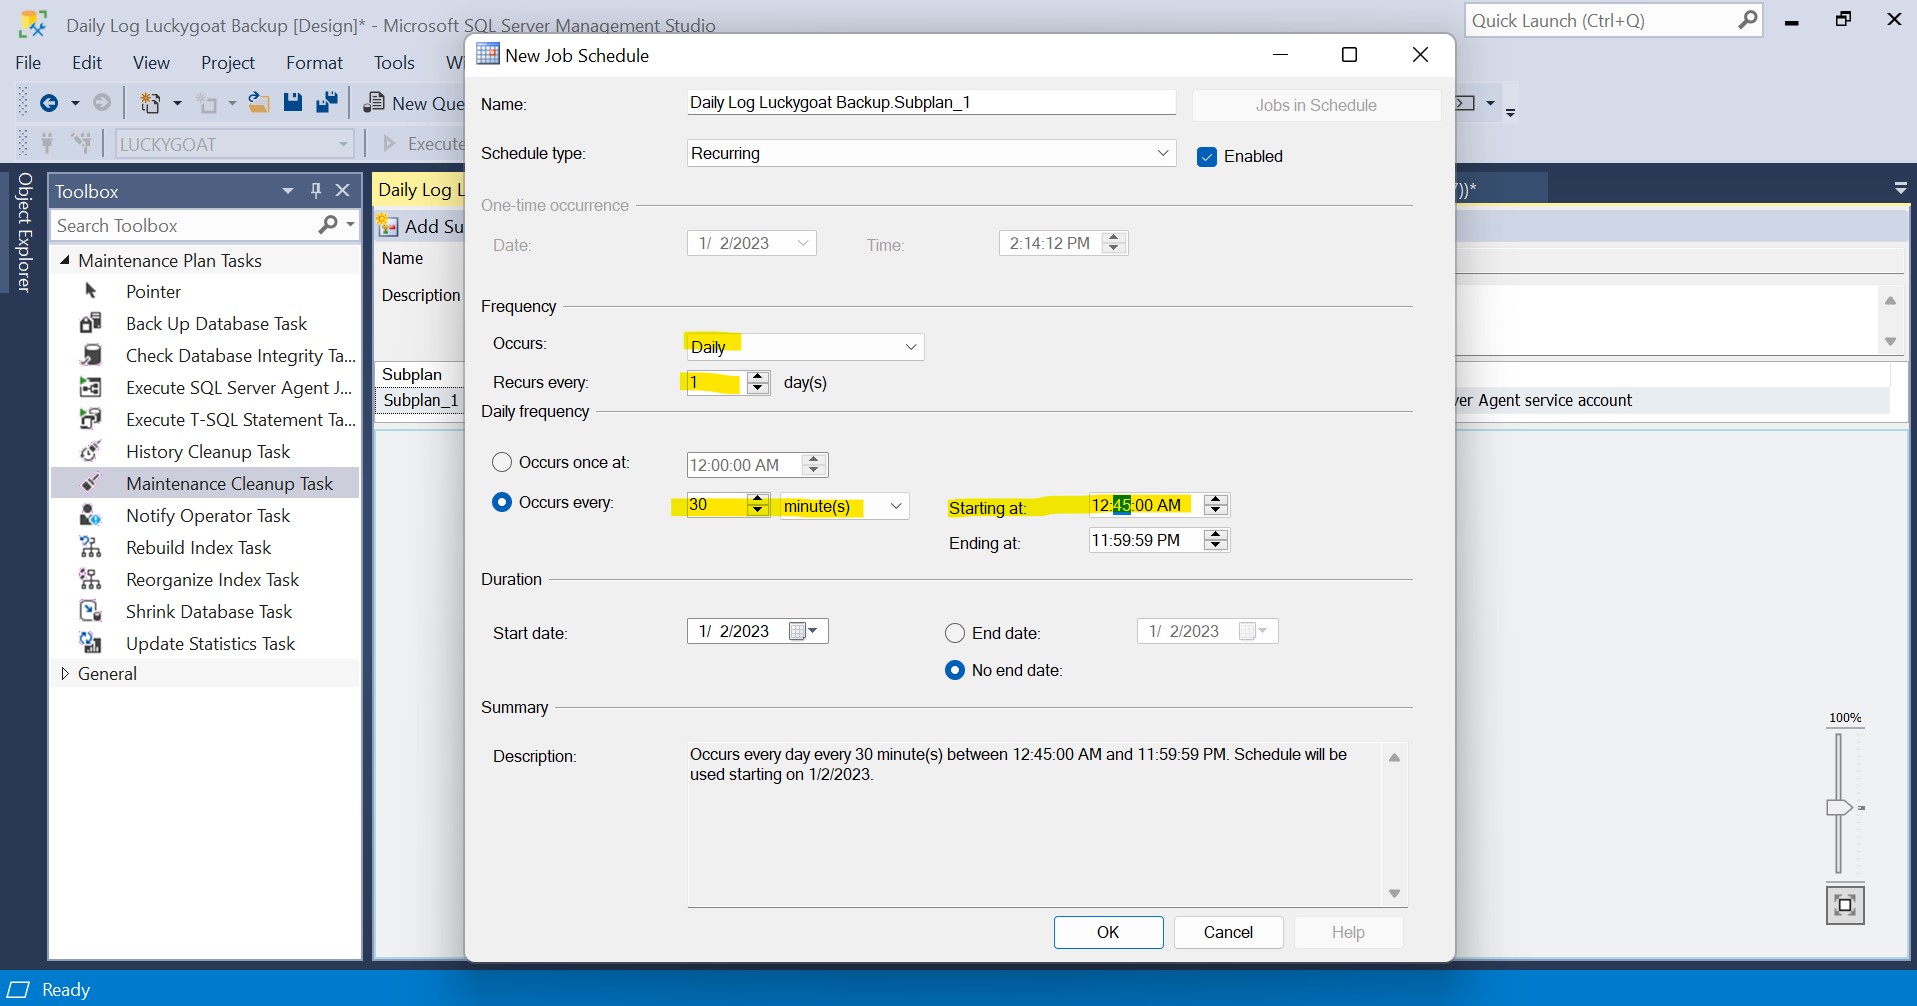This screenshot has width=1917, height=1006.
Task: Click OK to save the schedule
Action: click(x=1108, y=932)
